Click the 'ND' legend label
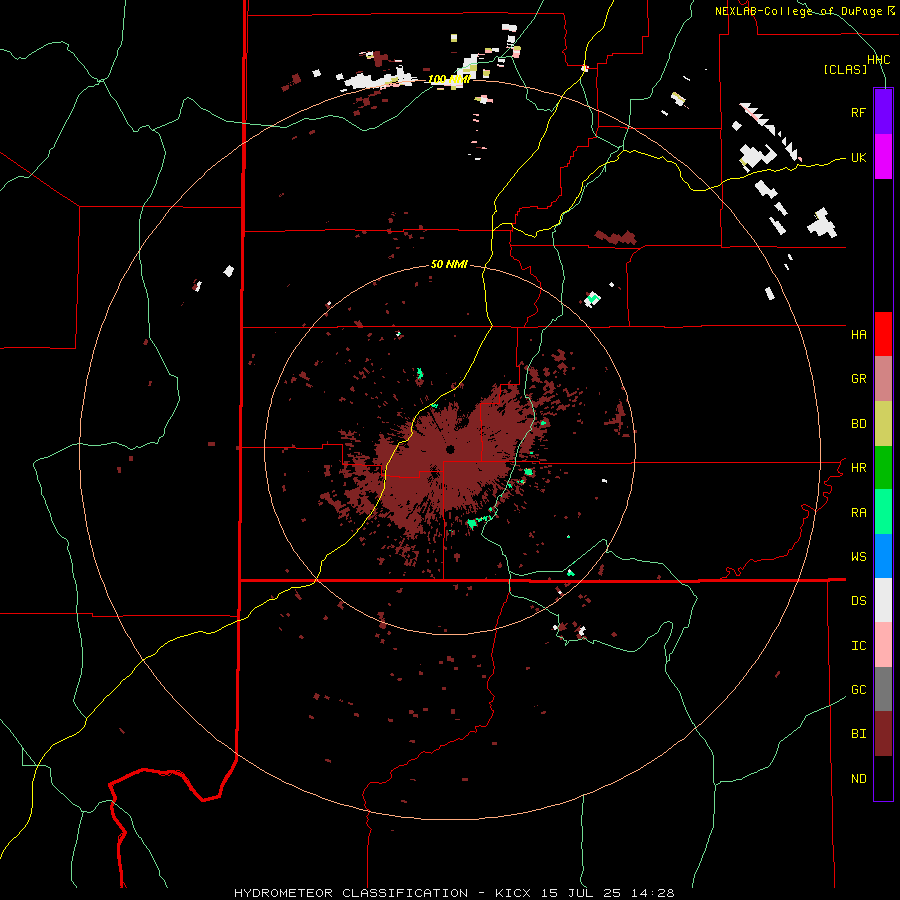 pyautogui.click(x=858, y=779)
